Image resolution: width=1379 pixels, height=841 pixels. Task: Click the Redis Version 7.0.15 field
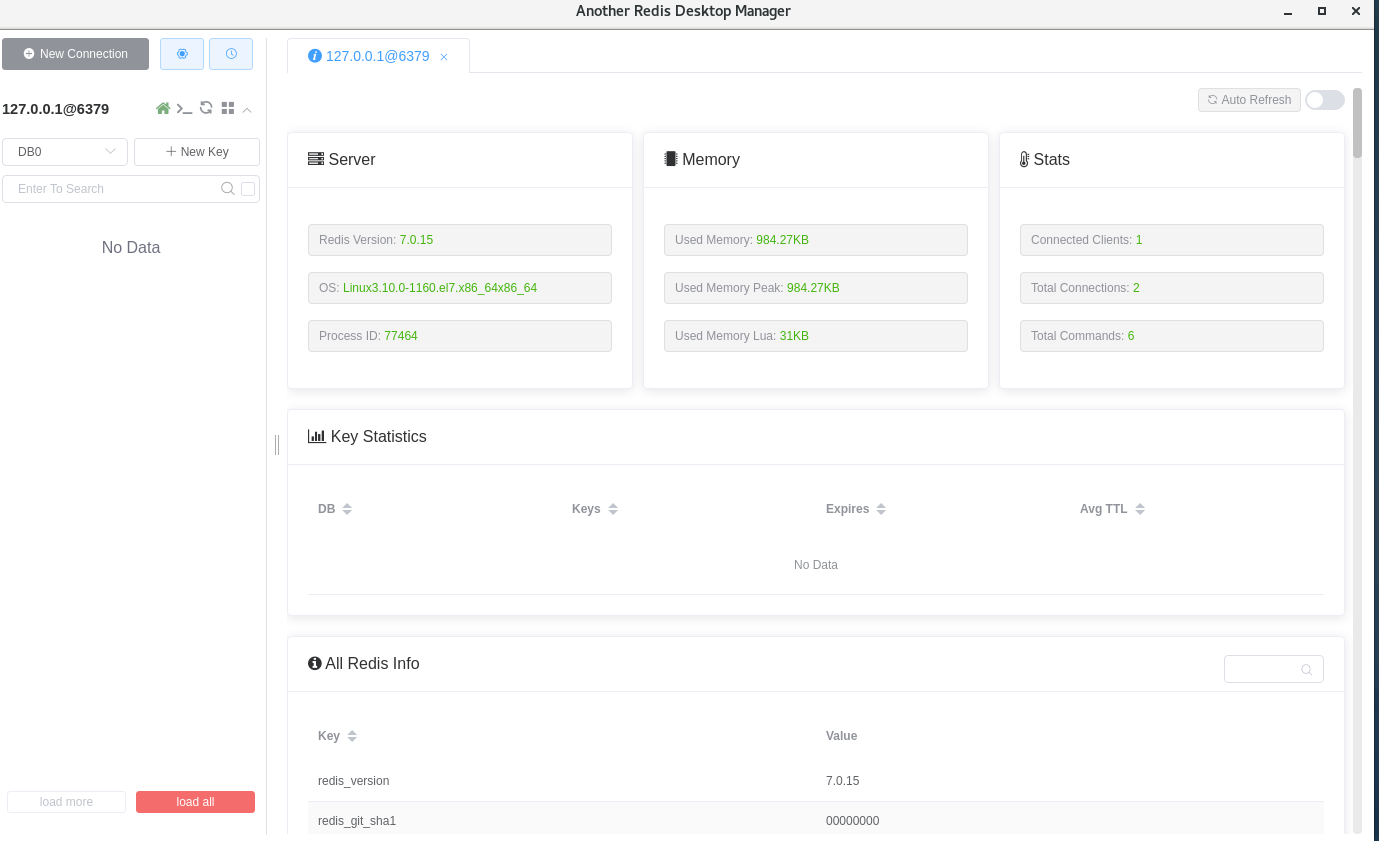pyautogui.click(x=460, y=240)
